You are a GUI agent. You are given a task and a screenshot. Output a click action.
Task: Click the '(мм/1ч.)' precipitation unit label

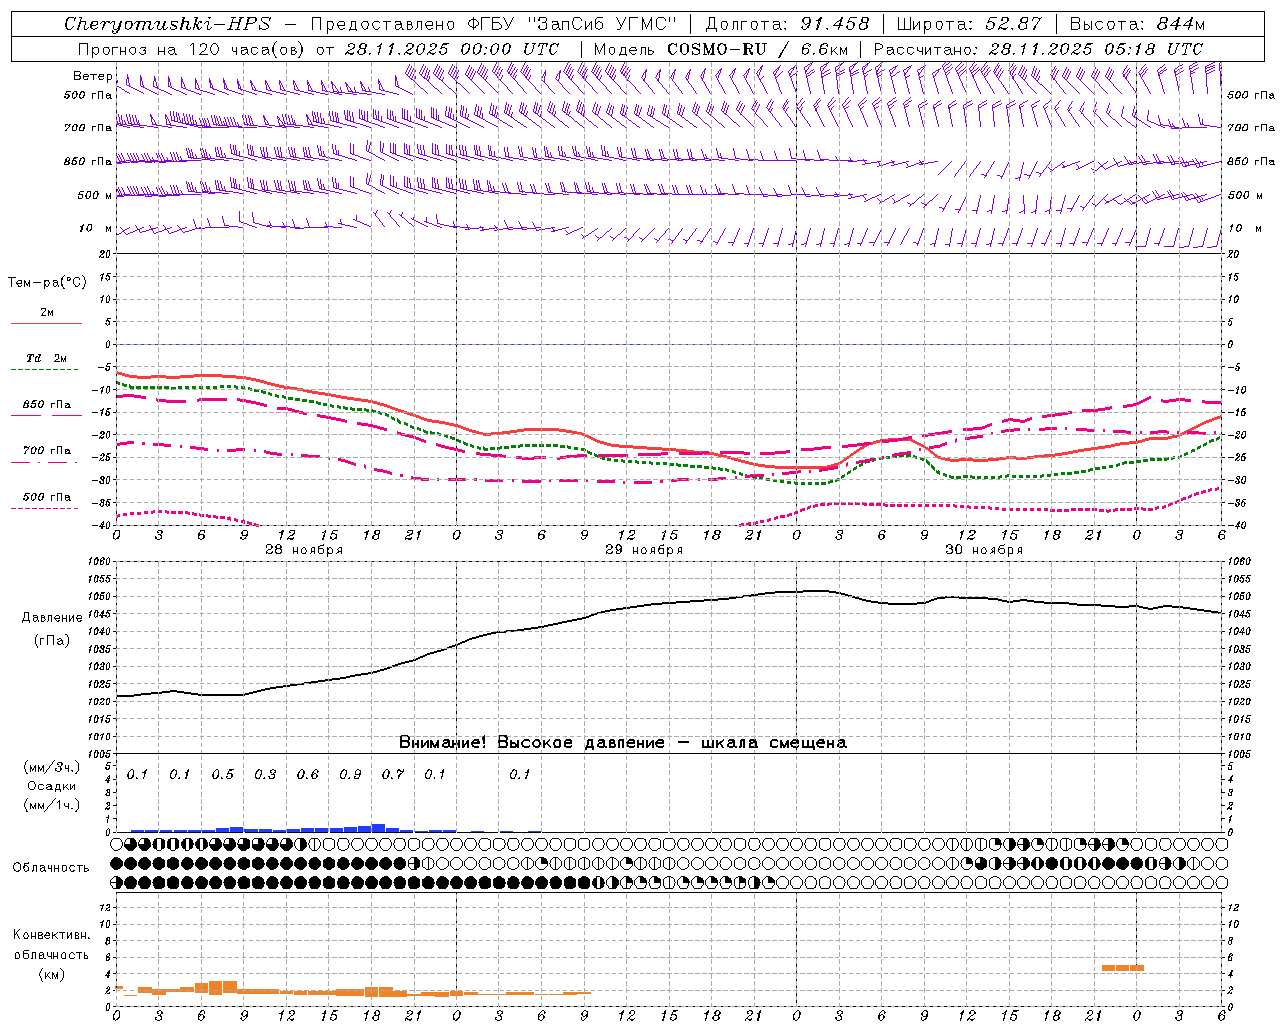[x=52, y=805]
